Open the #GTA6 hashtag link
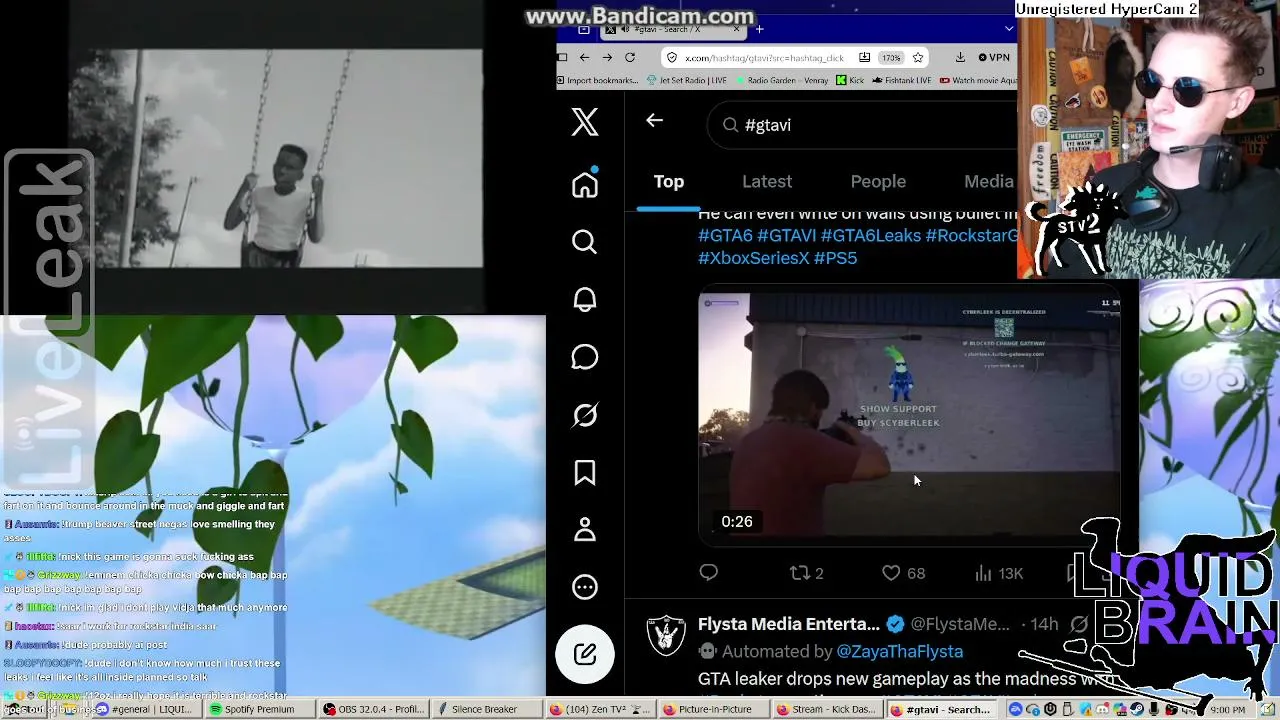The width and height of the screenshot is (1280, 720). click(725, 236)
